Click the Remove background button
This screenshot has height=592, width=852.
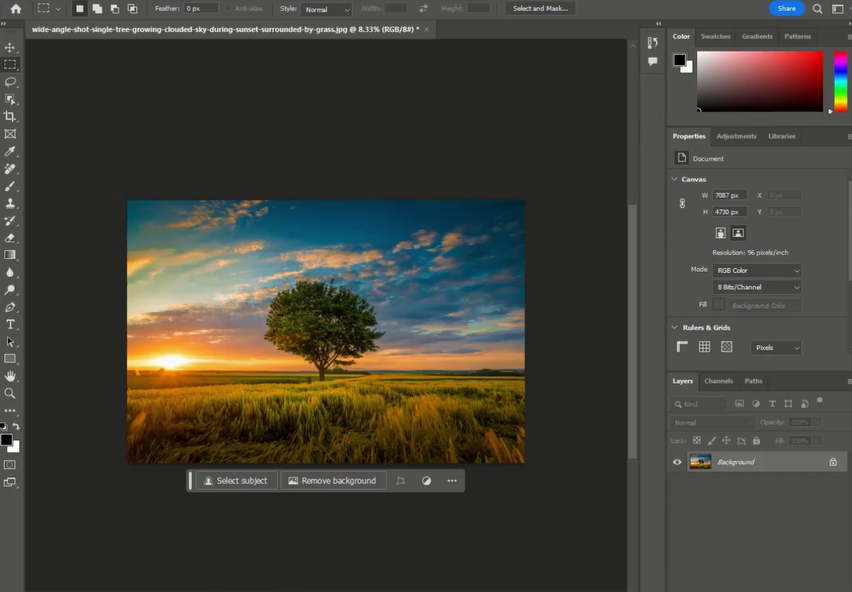tap(332, 481)
